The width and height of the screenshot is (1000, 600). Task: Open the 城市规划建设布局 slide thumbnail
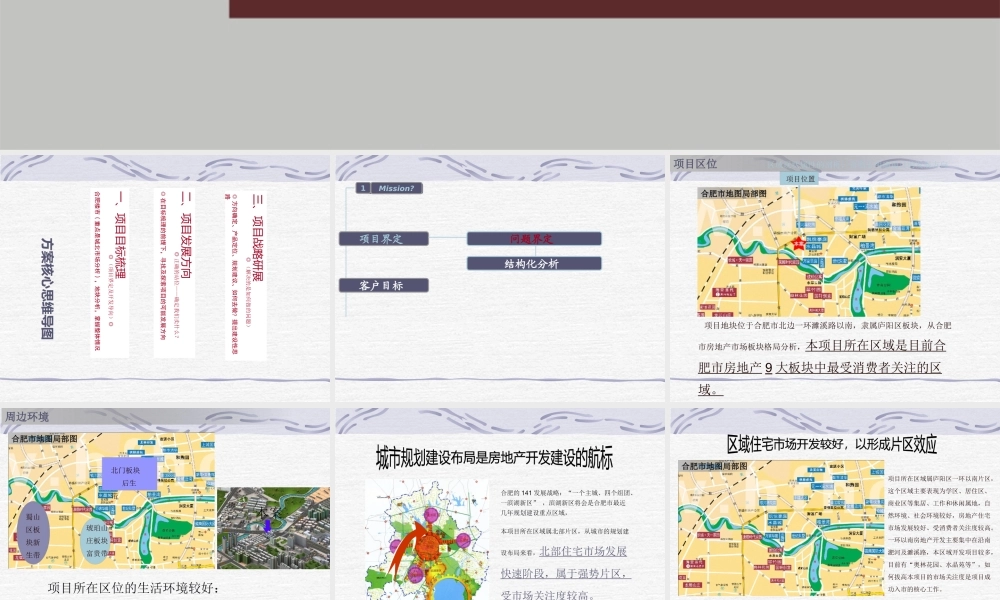500,504
